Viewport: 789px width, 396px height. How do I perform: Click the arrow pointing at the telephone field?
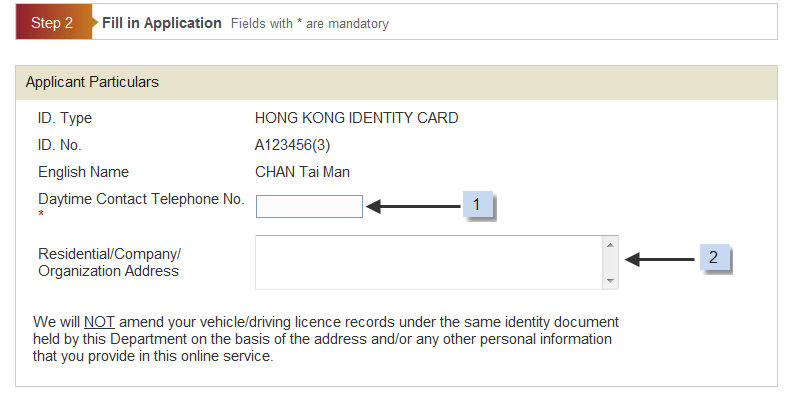click(413, 206)
